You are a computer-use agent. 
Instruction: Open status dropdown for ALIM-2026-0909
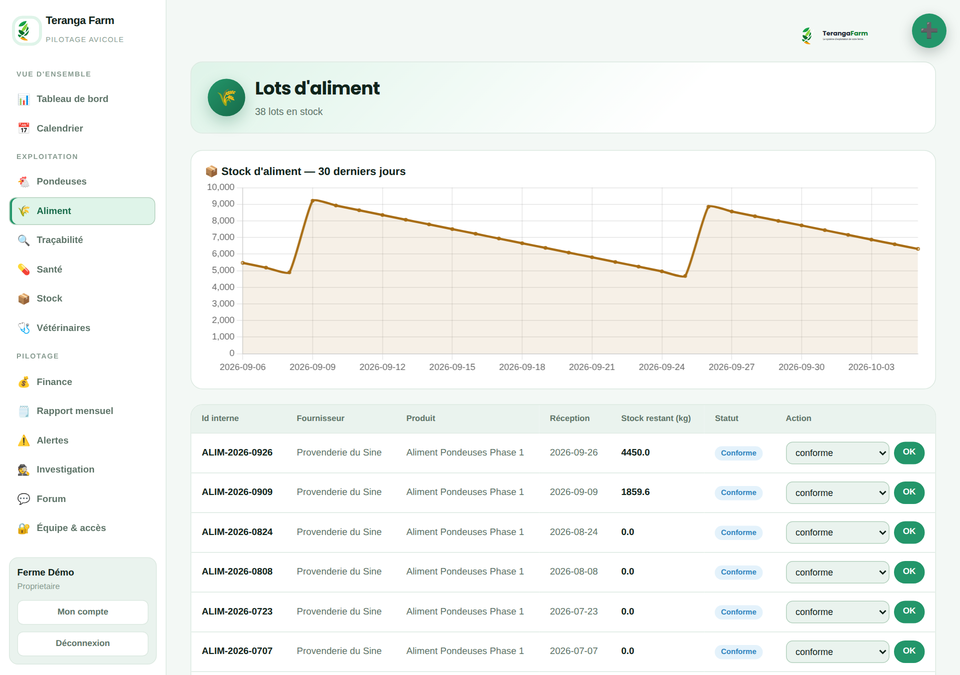[837, 493]
